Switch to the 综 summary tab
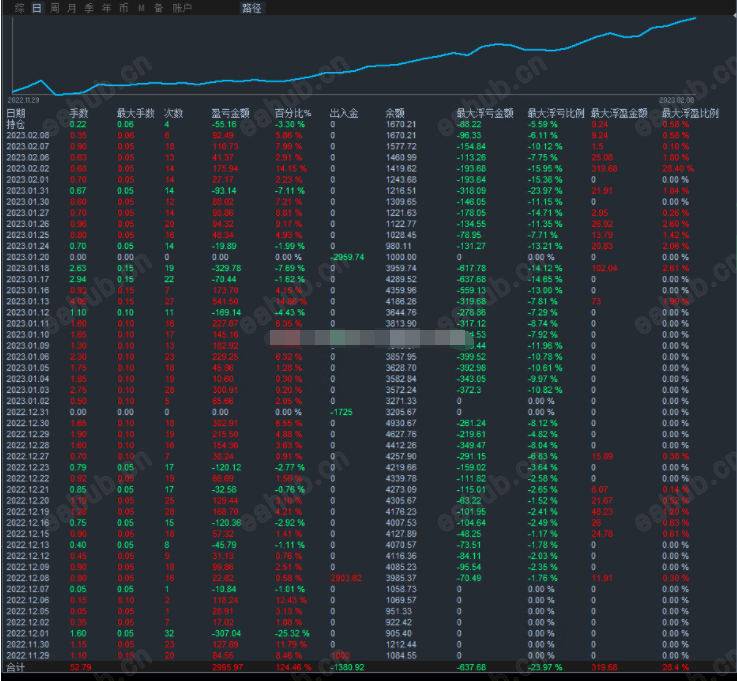This screenshot has width=737, height=681. point(19,8)
